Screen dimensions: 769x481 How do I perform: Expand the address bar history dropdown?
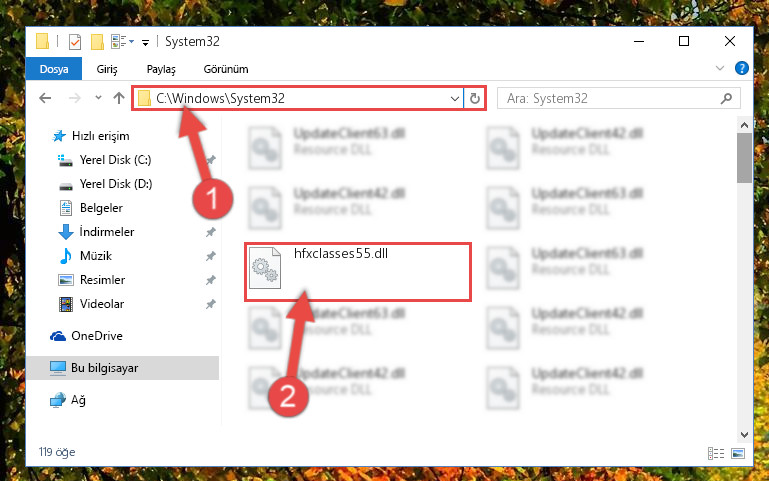[x=455, y=99]
